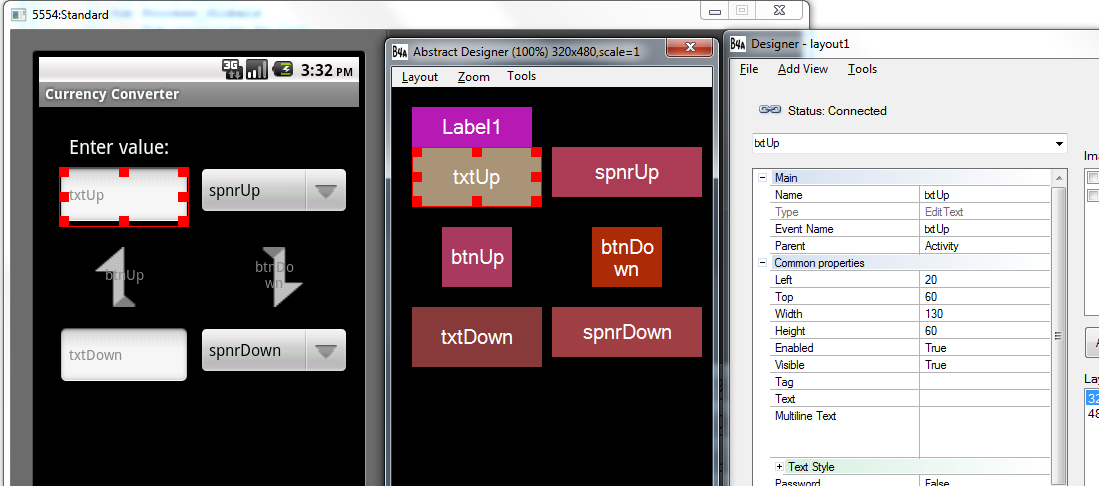Open the File menu in Designer window
This screenshot has width=1099, height=486.
click(749, 69)
